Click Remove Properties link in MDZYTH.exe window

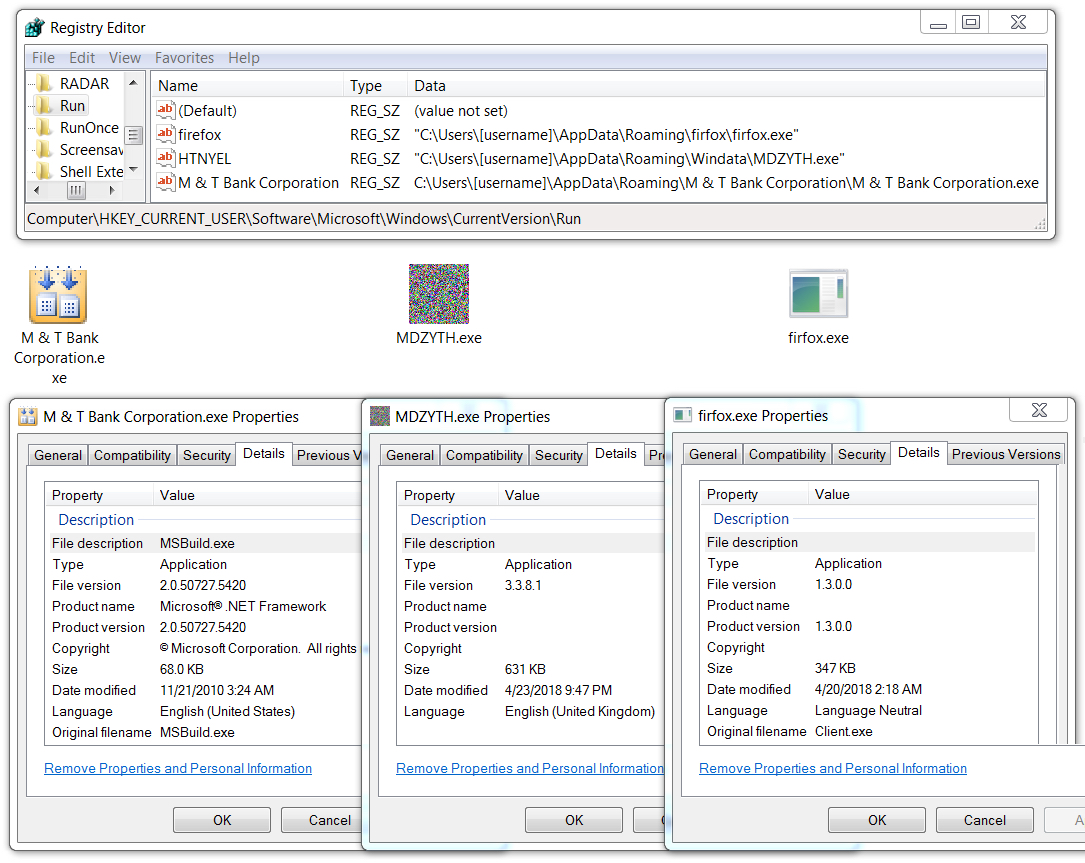point(529,768)
